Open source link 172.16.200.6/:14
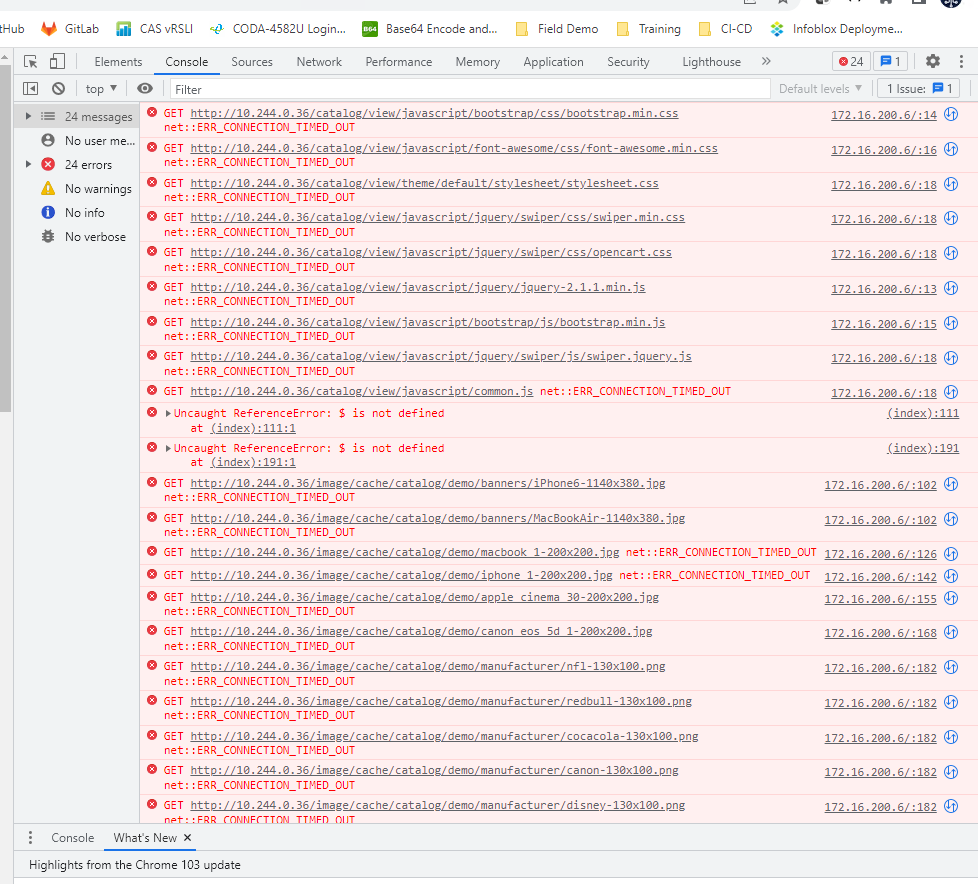The height and width of the screenshot is (884, 978). click(884, 115)
